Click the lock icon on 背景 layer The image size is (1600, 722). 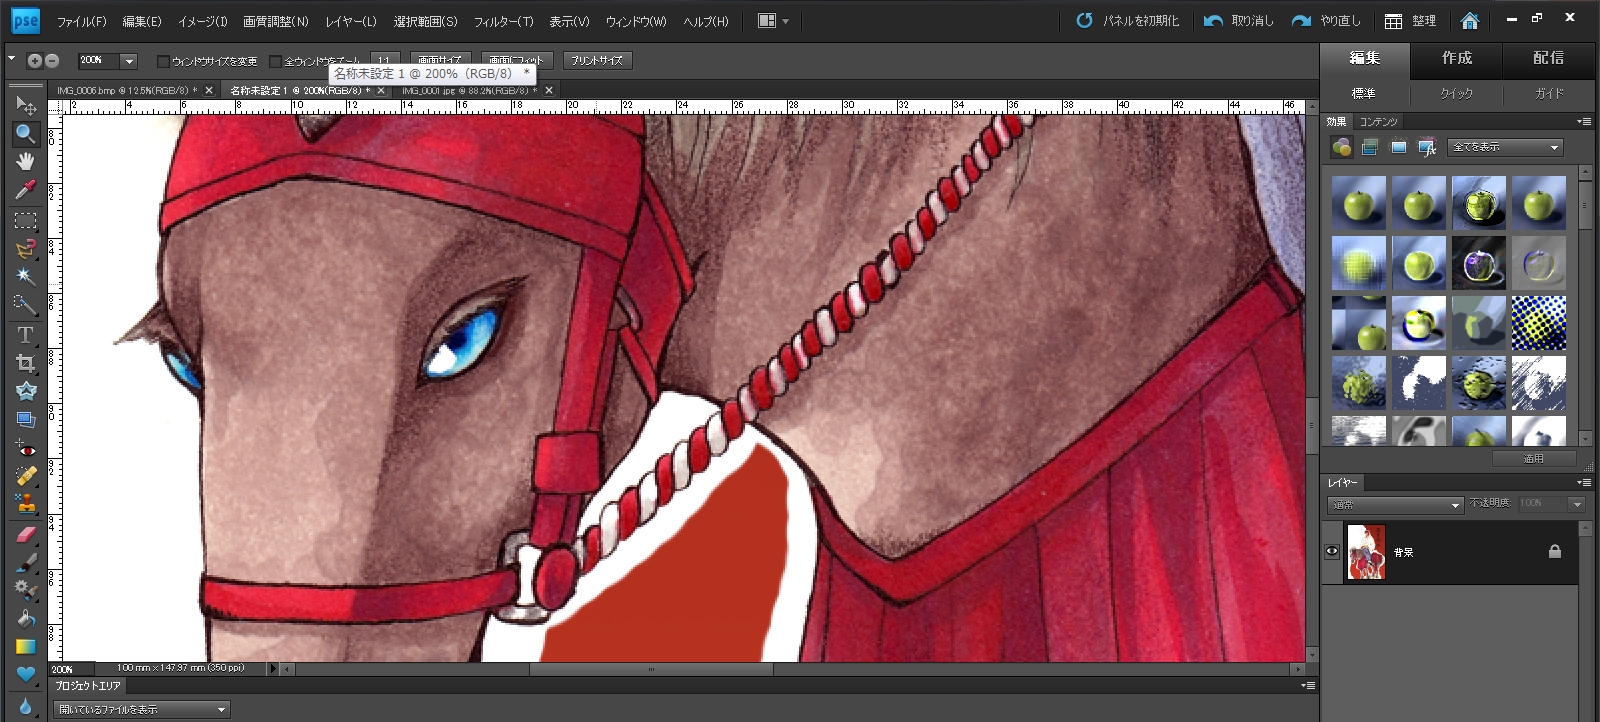tap(1555, 551)
